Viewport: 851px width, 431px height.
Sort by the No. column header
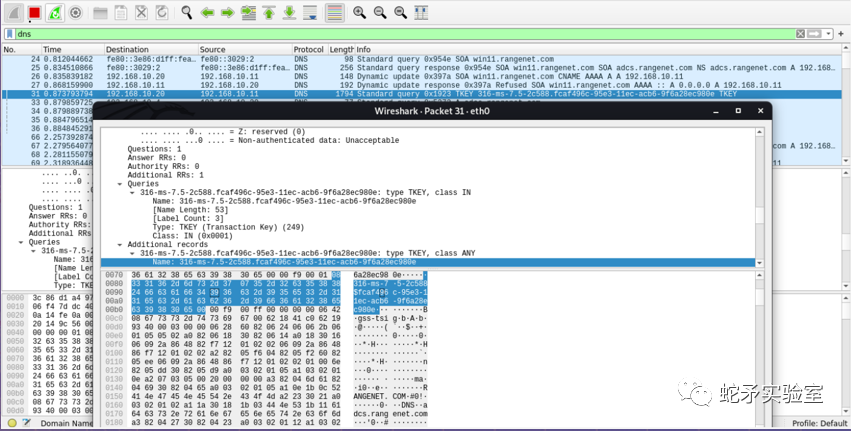pos(21,49)
